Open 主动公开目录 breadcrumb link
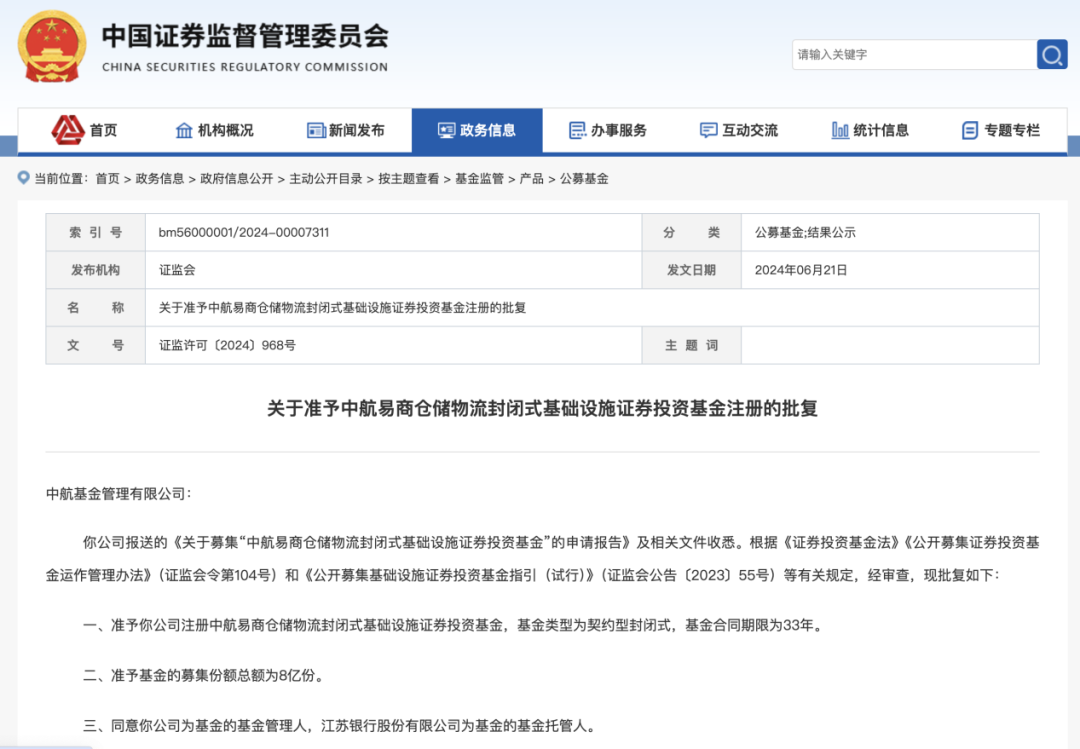This screenshot has width=1080, height=749. tap(326, 179)
